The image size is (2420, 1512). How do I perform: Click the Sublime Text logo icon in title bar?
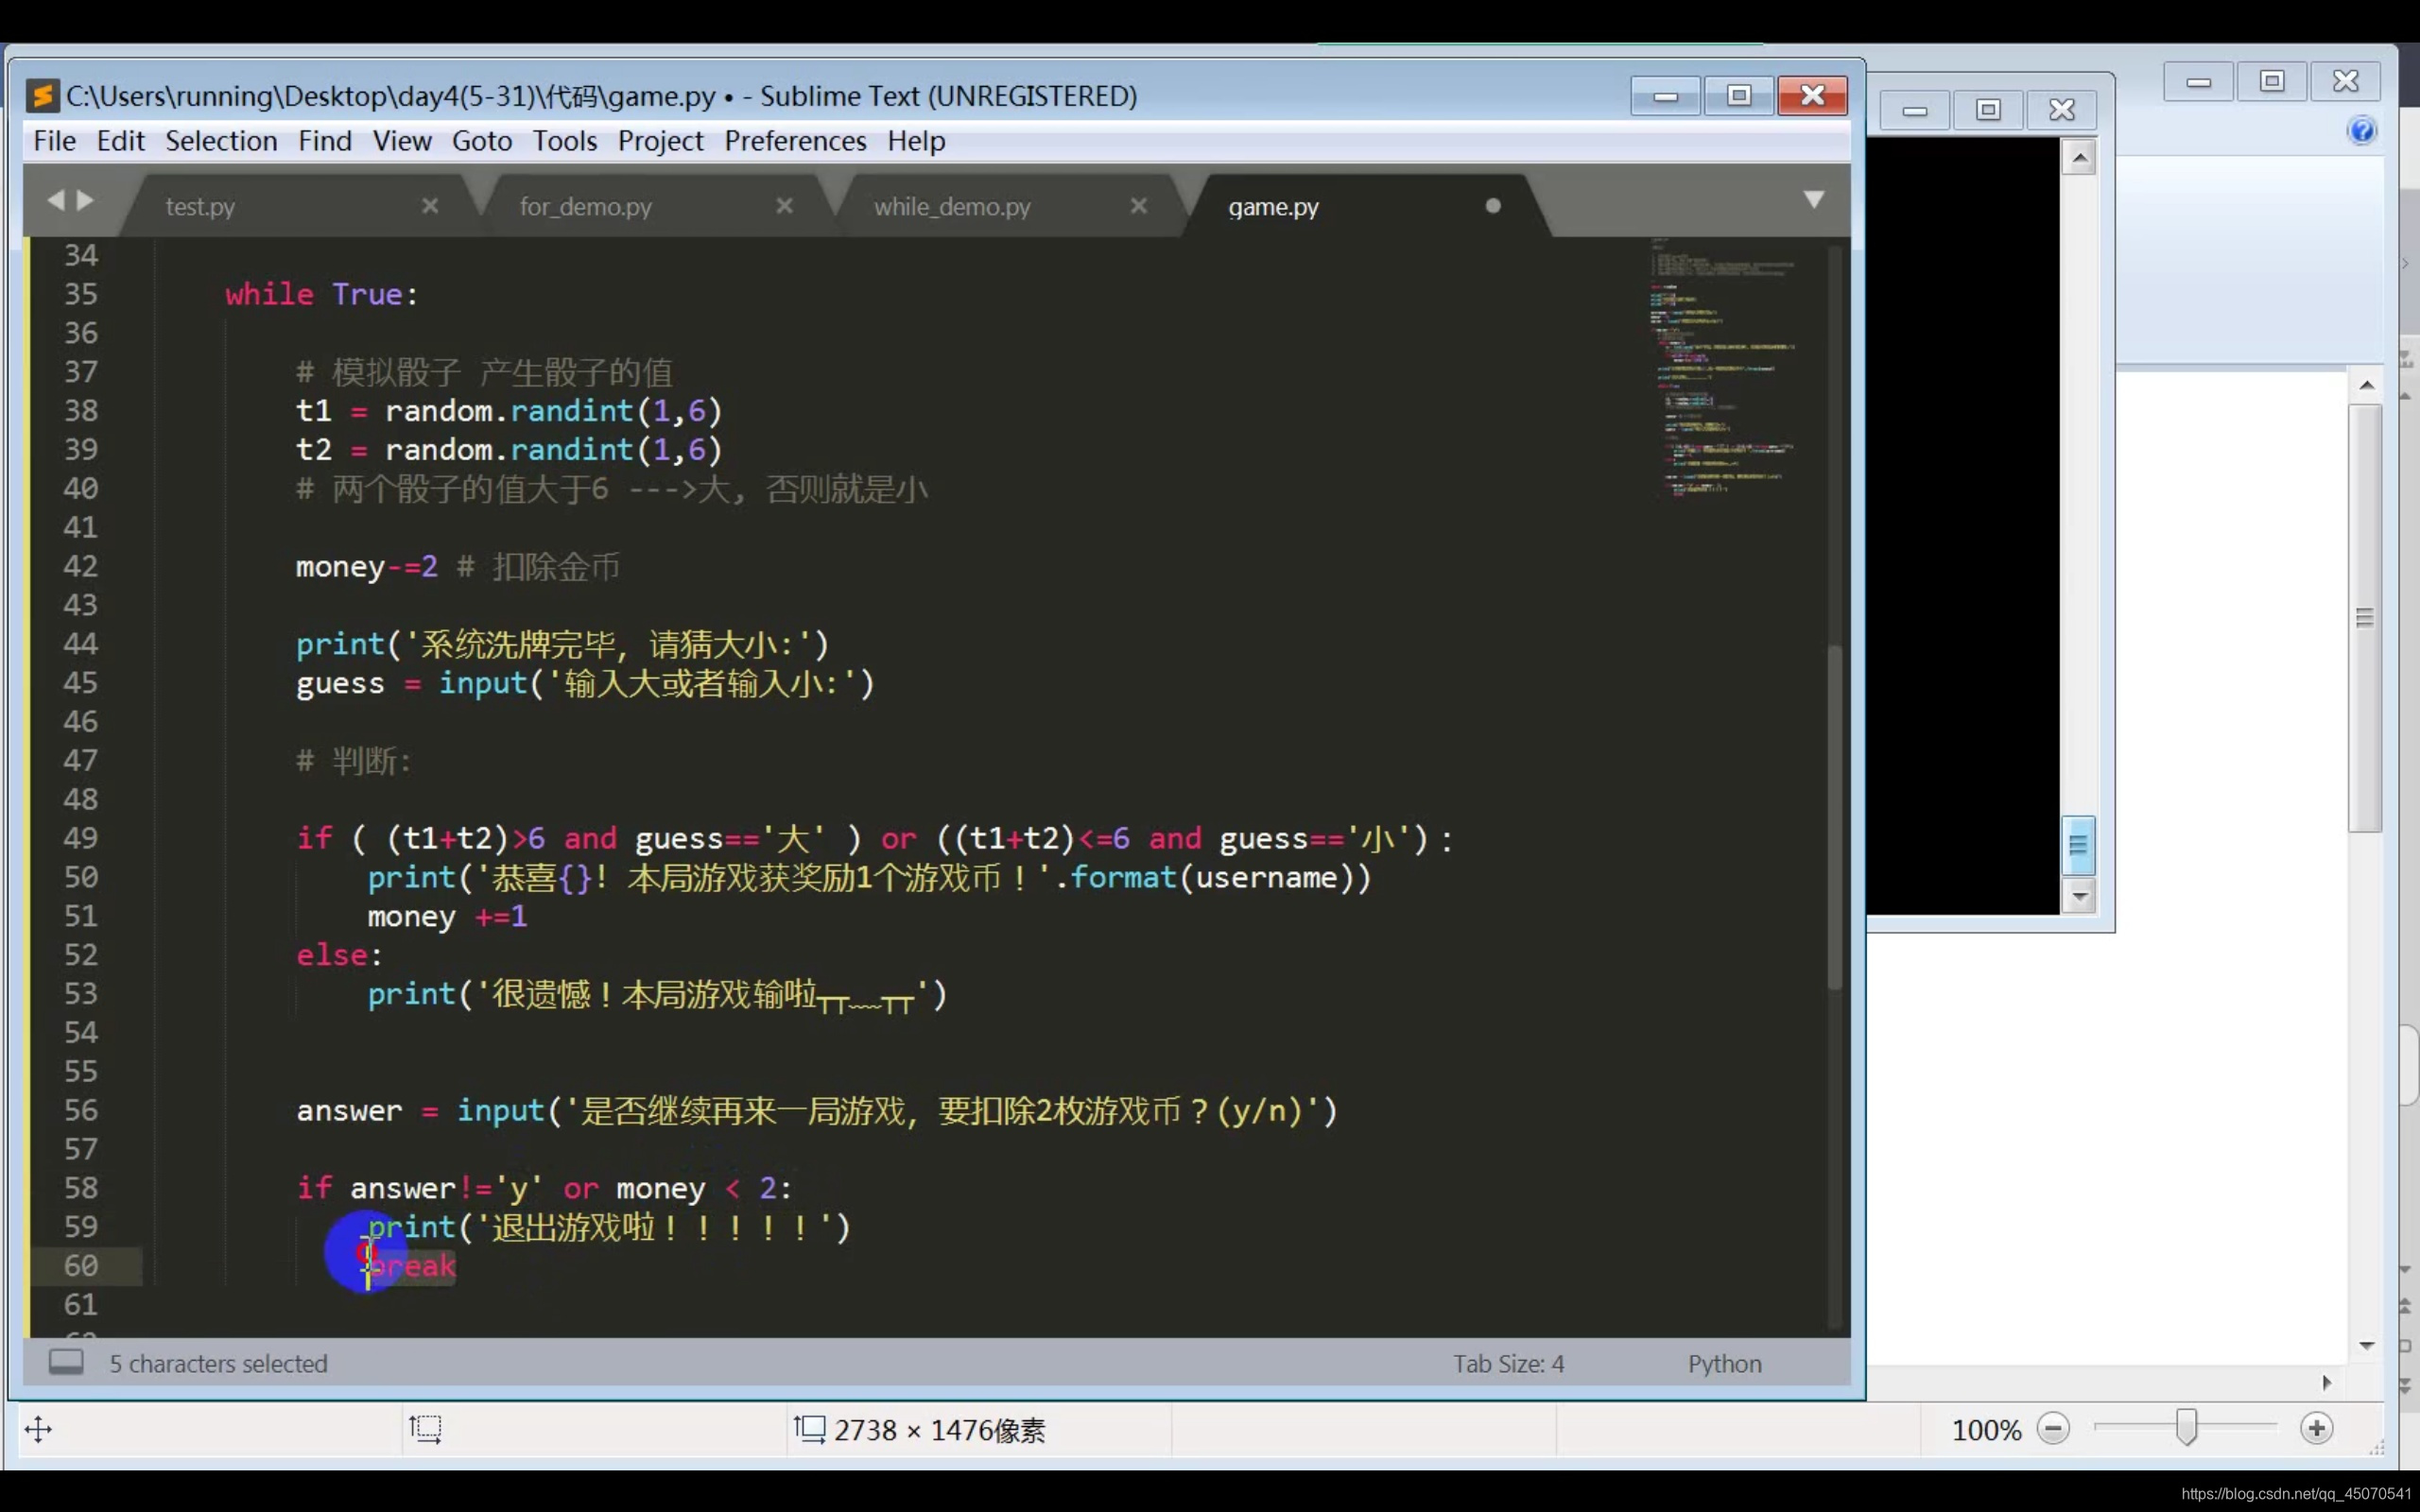[42, 96]
